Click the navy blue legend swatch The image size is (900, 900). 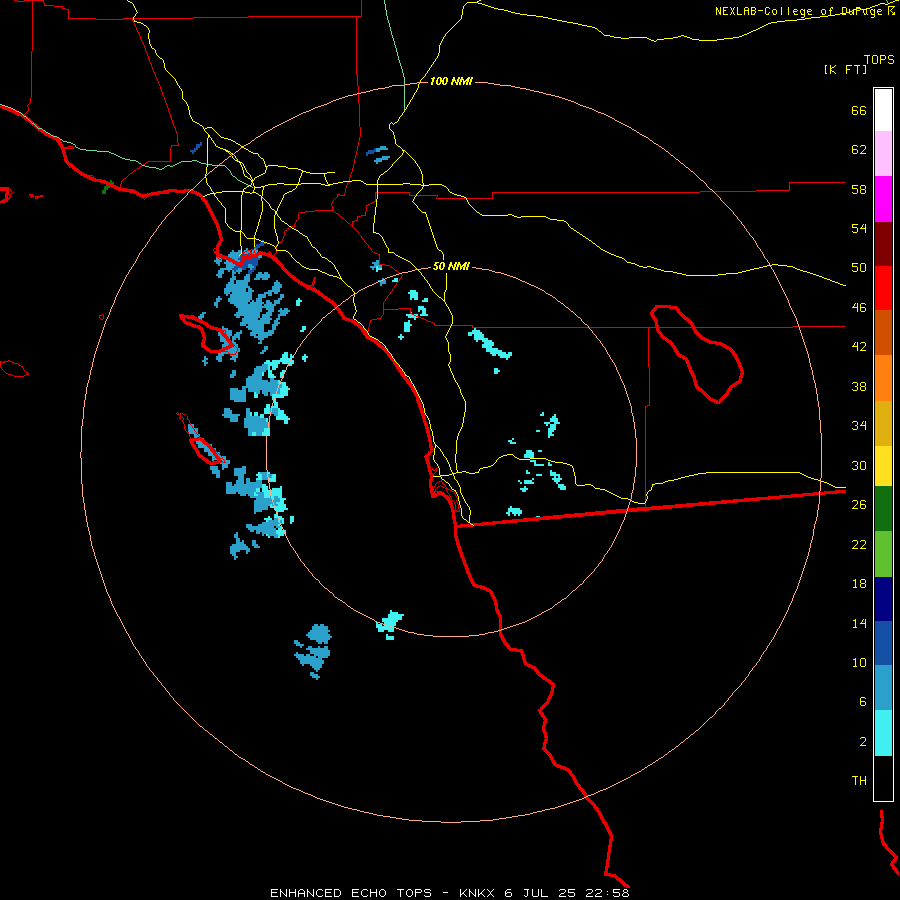[x=883, y=599]
